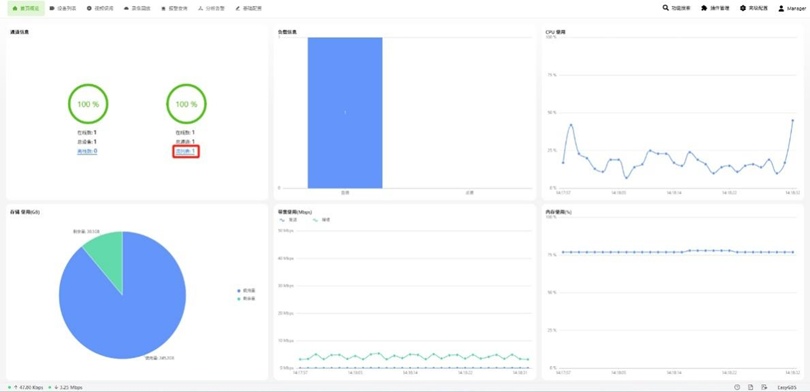The width and height of the screenshot is (810, 392).
Task: Open the offline count link under second gauge
Action: (185, 151)
